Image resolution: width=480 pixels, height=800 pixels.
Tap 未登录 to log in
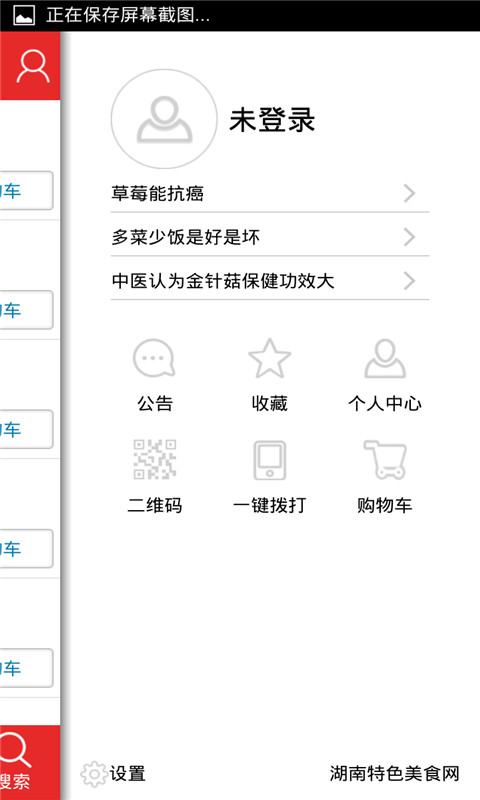272,120
